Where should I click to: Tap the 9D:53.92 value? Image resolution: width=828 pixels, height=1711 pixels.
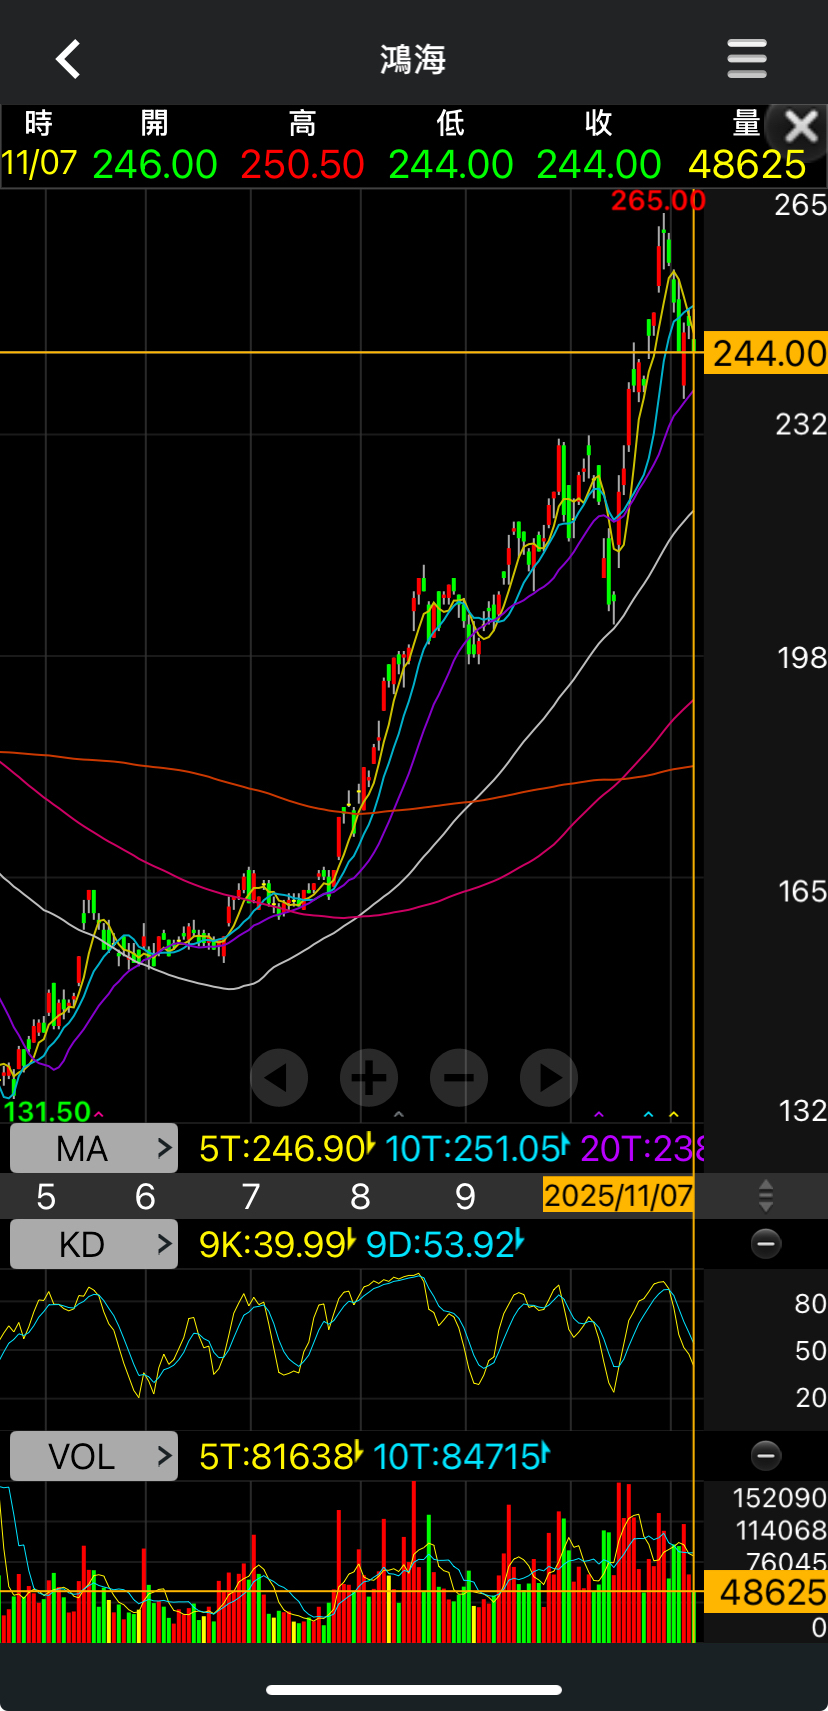pos(440,1245)
